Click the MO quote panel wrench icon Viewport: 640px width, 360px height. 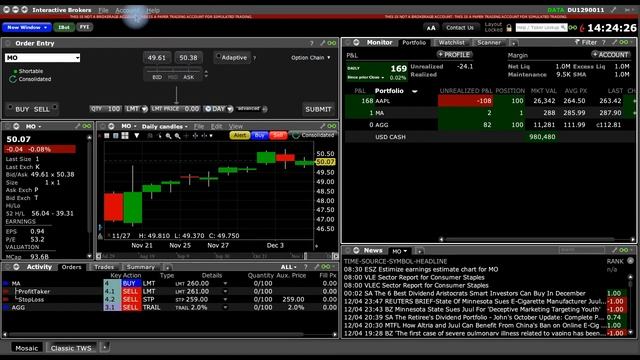coord(78,126)
